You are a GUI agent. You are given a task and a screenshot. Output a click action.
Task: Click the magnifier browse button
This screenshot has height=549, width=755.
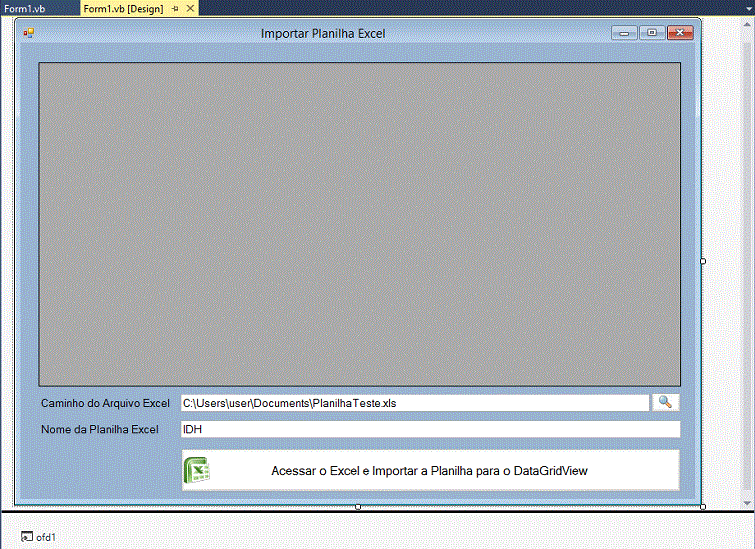(x=665, y=402)
